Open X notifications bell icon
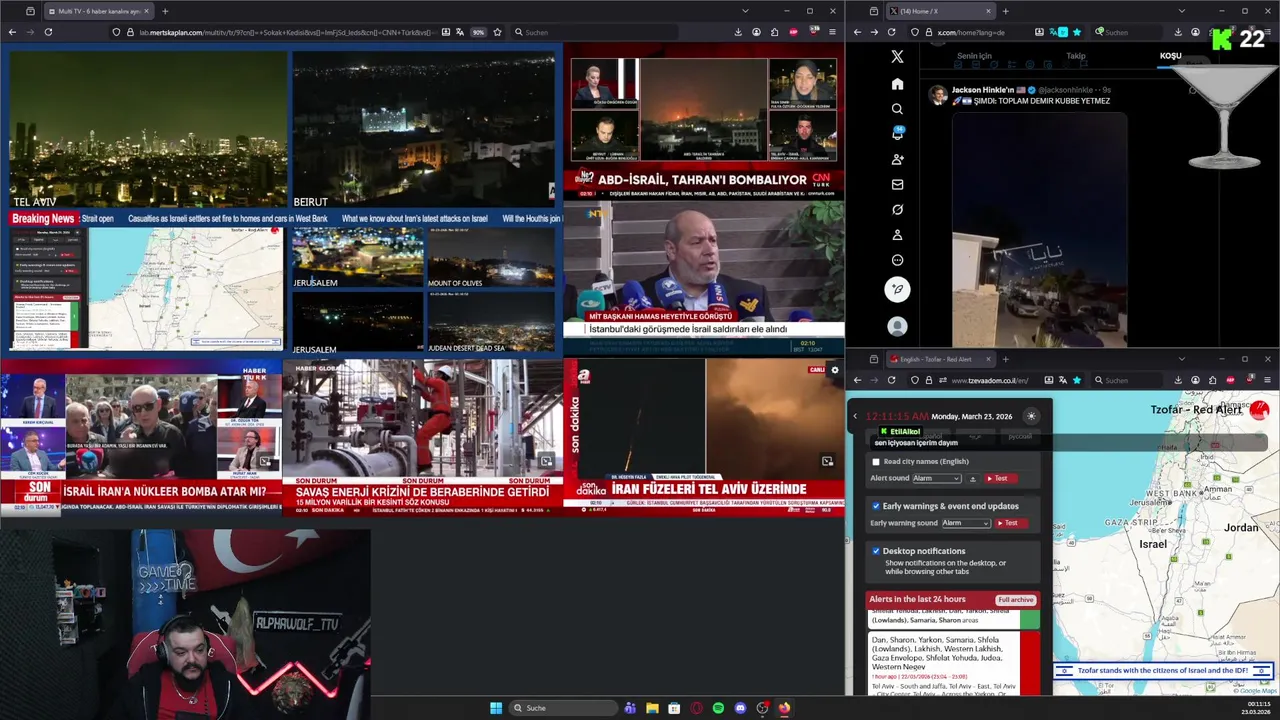Image resolution: width=1280 pixels, height=720 pixels. (897, 134)
